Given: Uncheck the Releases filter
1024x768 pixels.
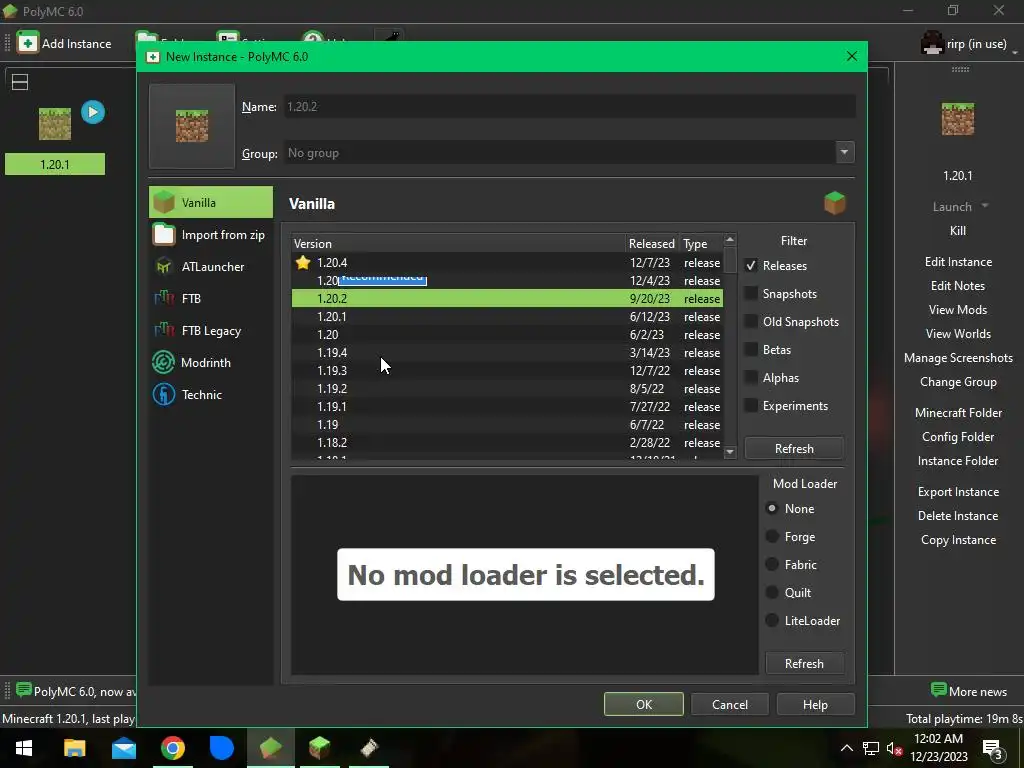Looking at the screenshot, I should tap(751, 266).
